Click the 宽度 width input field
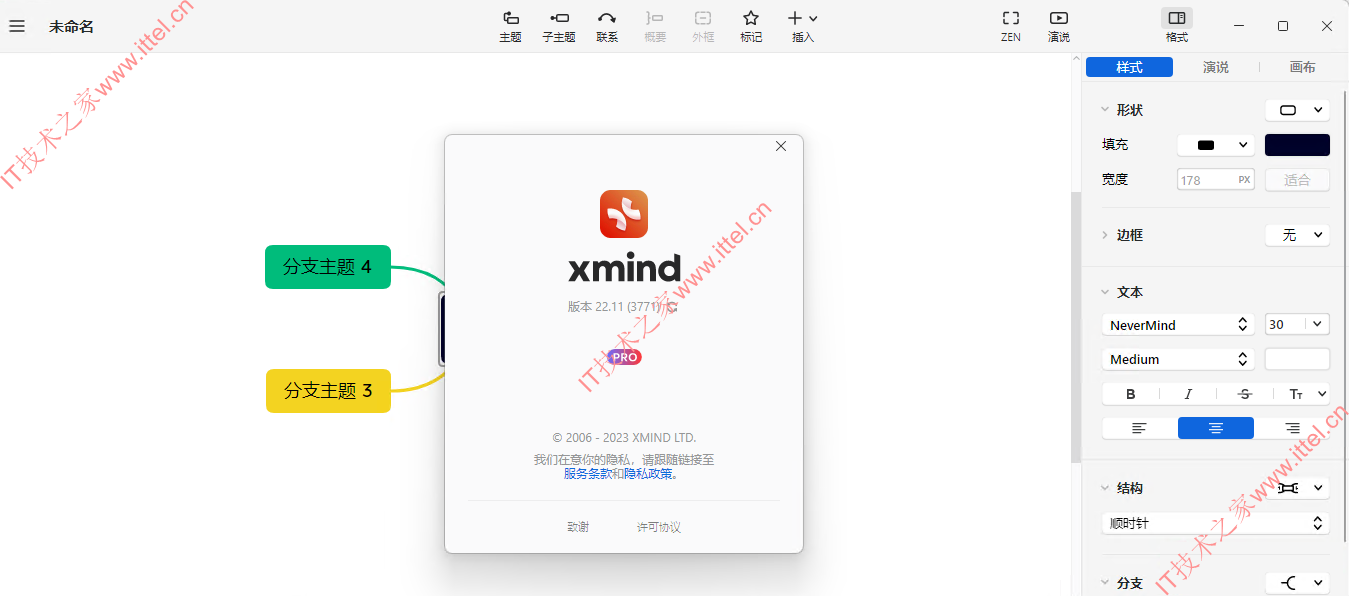 tap(1216, 180)
